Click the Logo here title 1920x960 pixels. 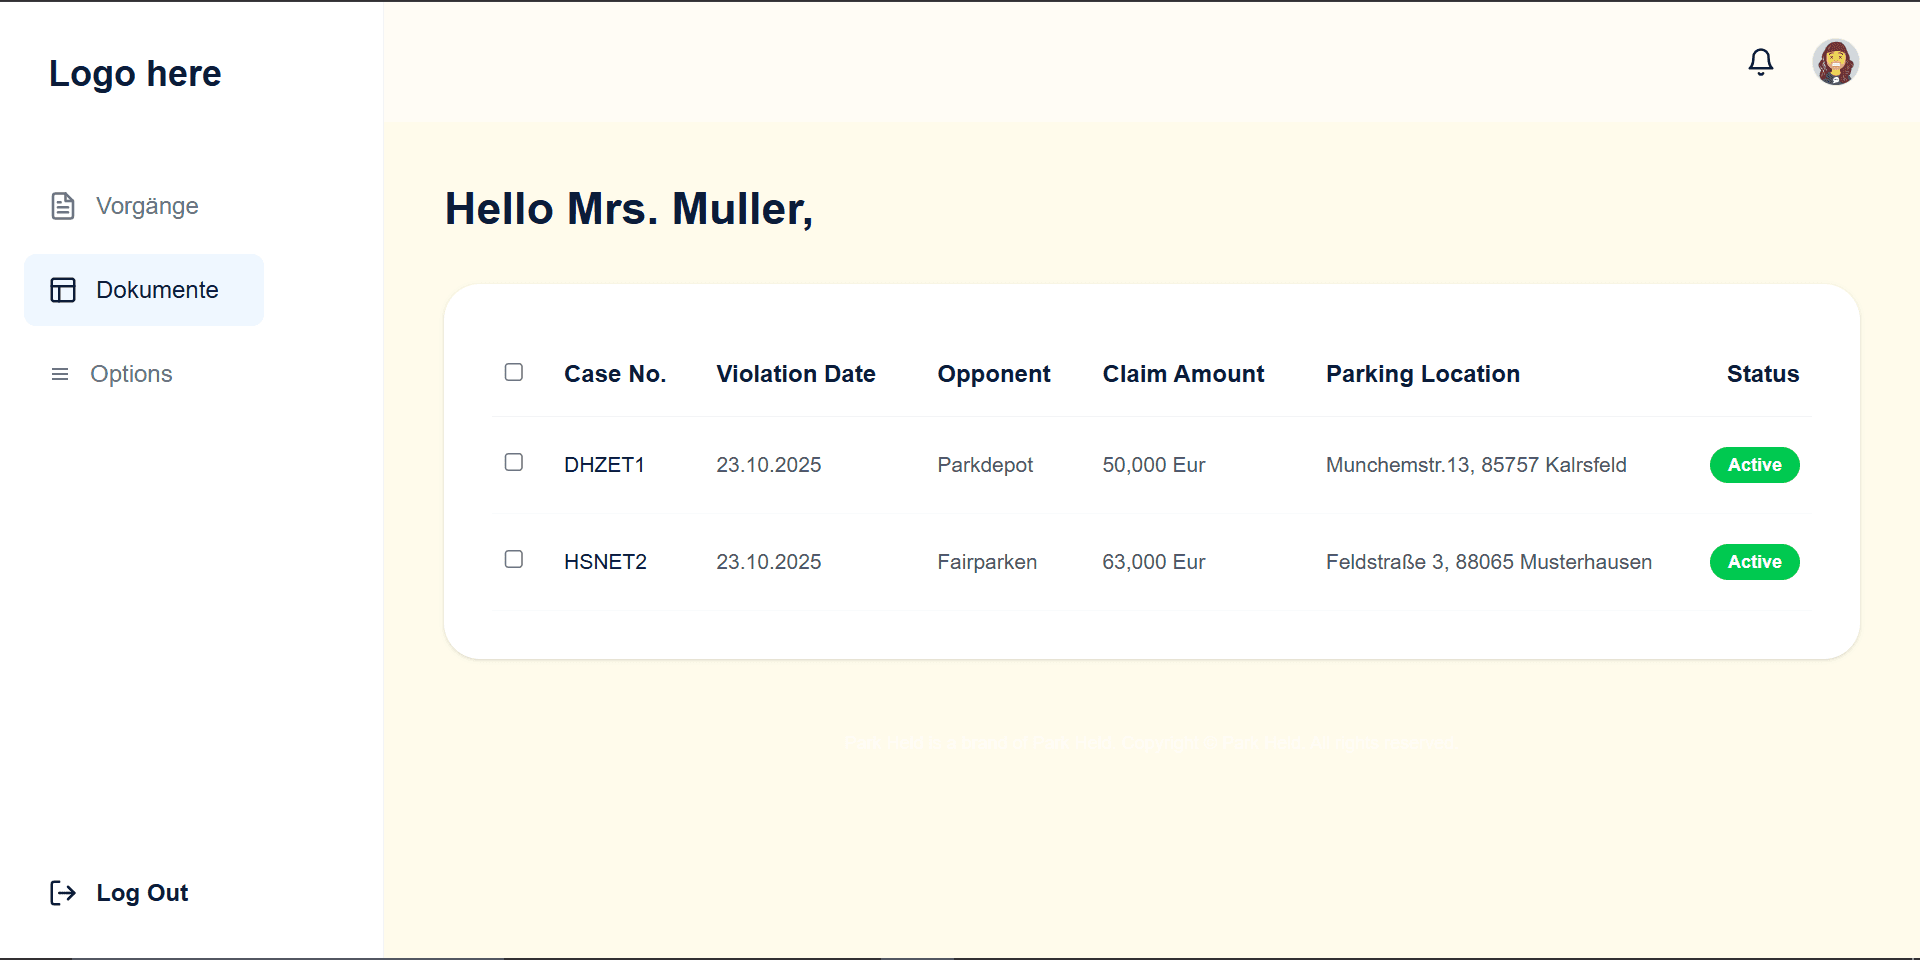135,74
